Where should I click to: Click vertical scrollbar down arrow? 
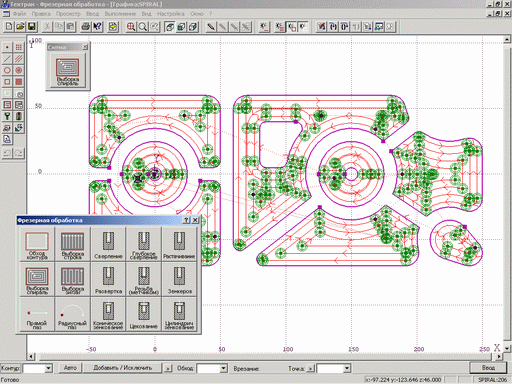pos(507,349)
